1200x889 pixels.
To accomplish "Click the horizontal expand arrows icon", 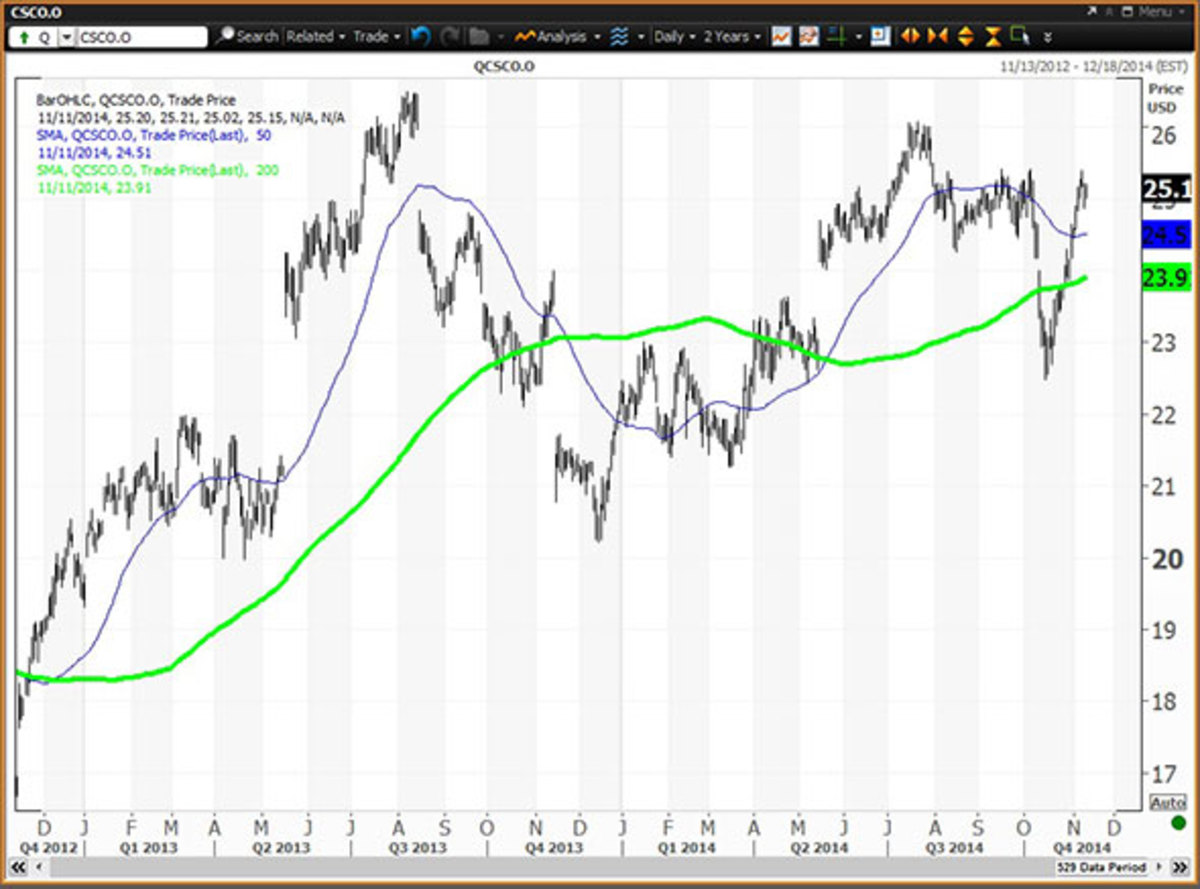I will point(910,37).
